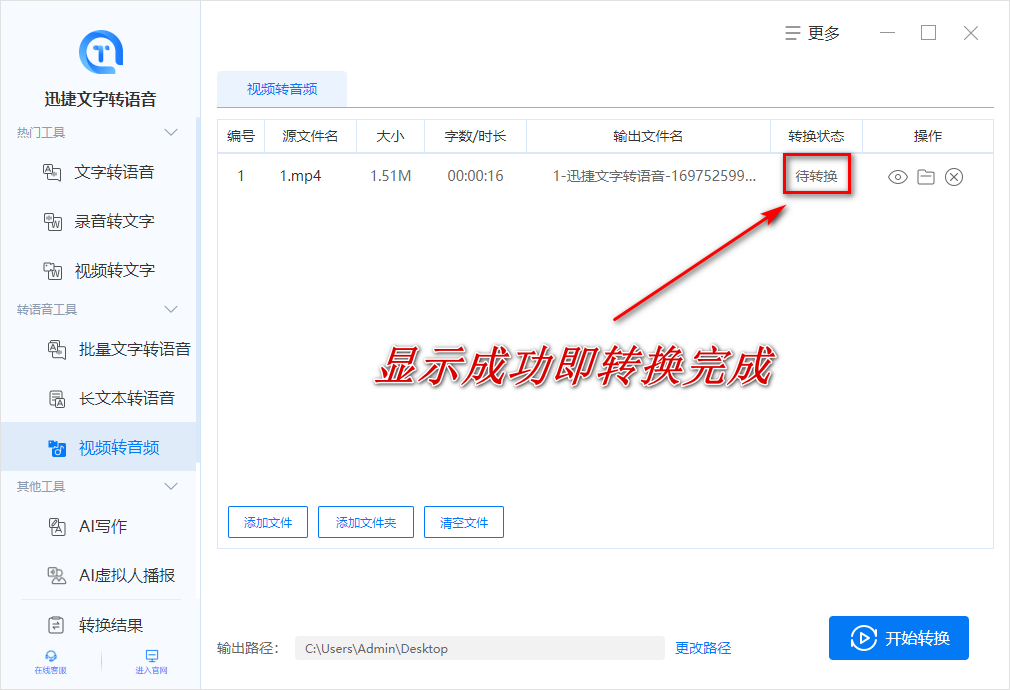Contact 在线客服 support
This screenshot has height=690, width=1010.
point(50,662)
